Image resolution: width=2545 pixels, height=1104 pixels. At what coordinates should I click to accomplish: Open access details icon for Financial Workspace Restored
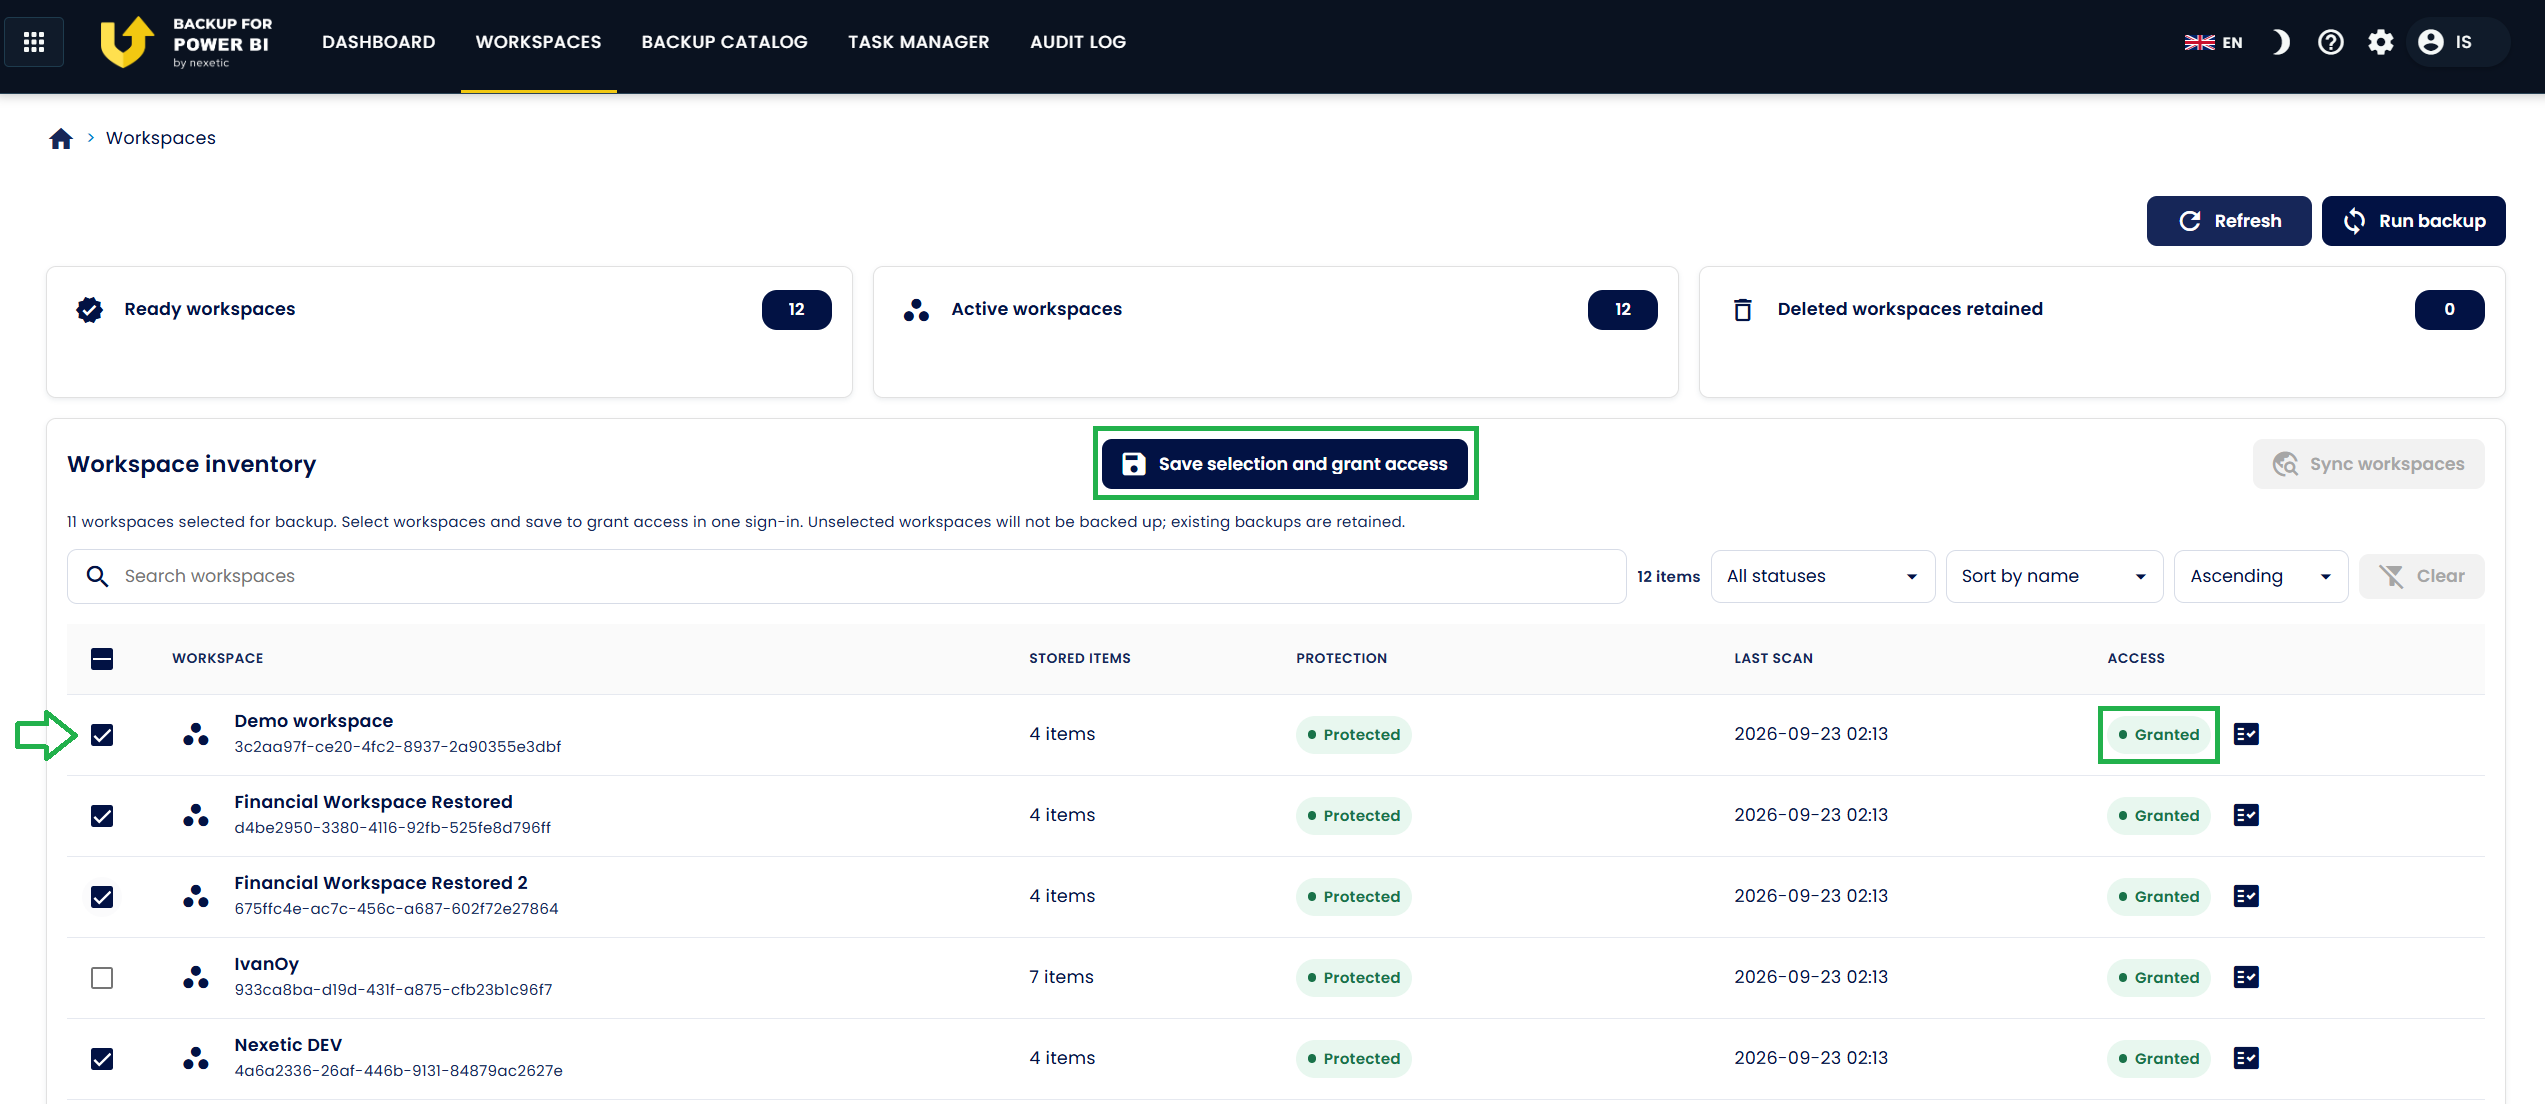tap(2246, 815)
